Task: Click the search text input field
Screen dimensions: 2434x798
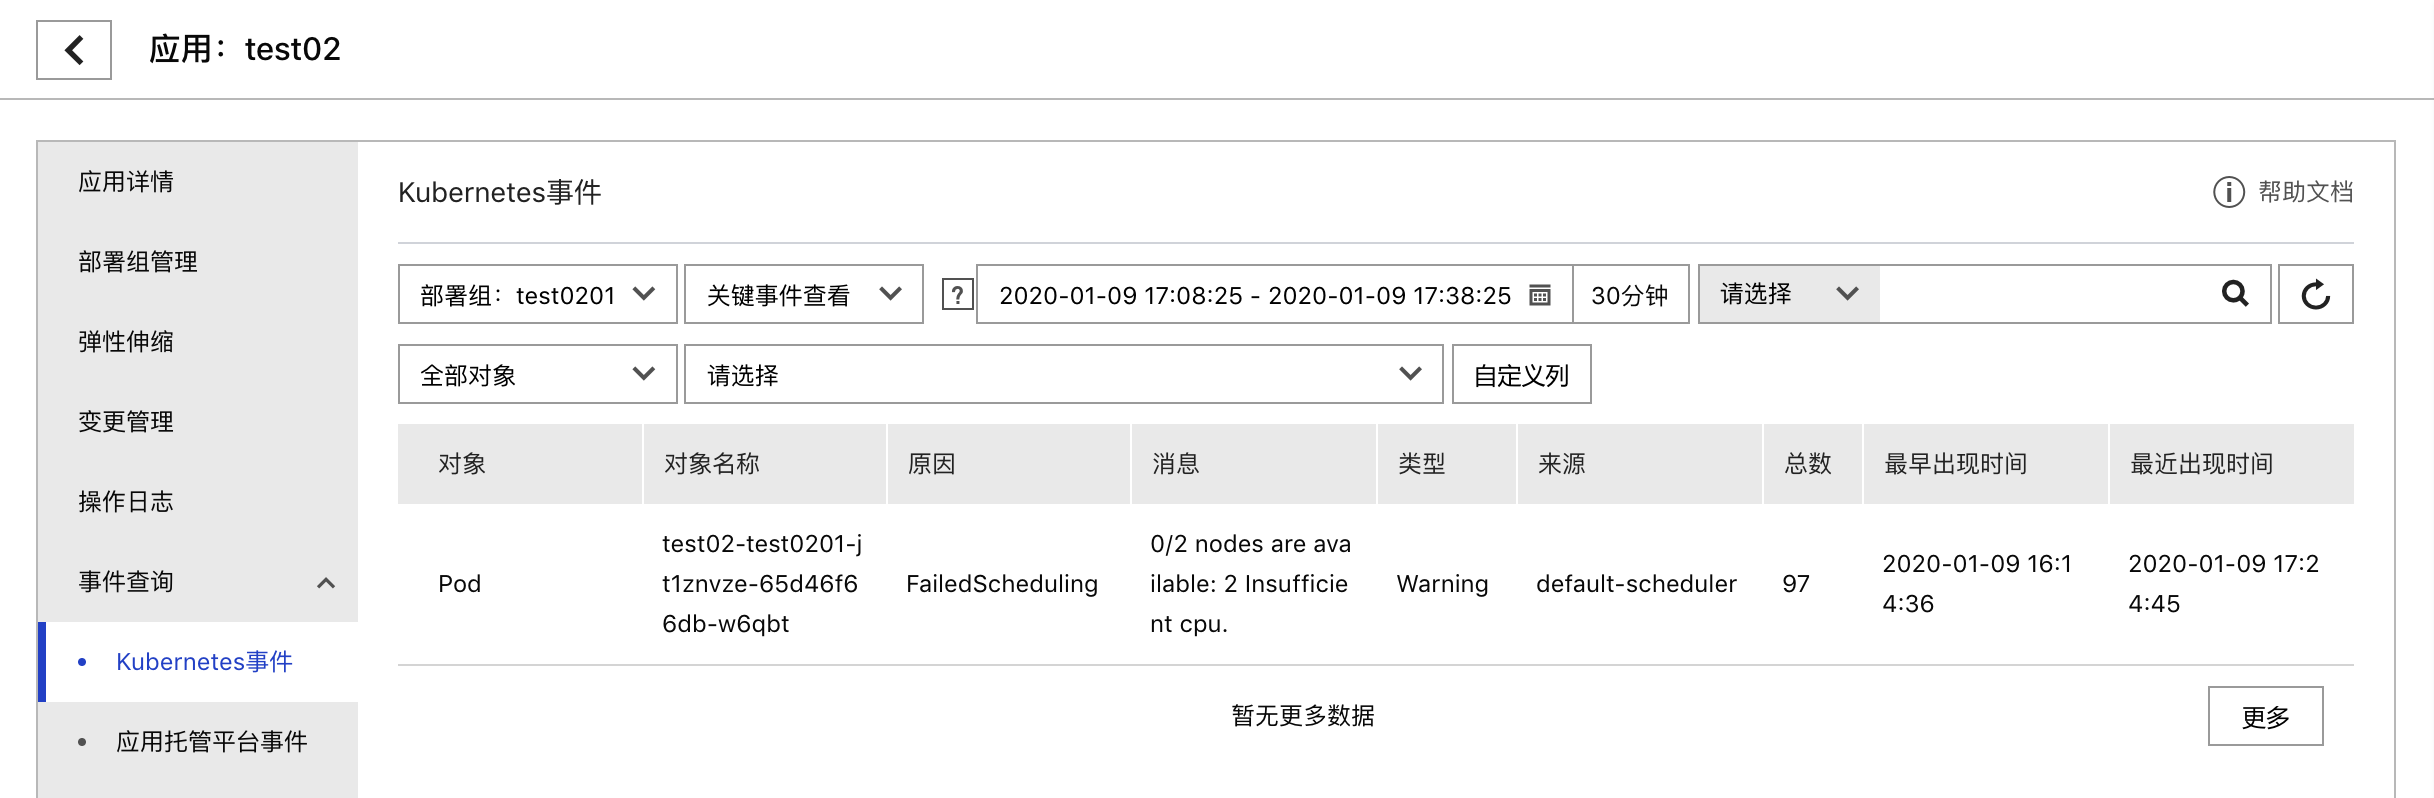Action: [x=2045, y=294]
